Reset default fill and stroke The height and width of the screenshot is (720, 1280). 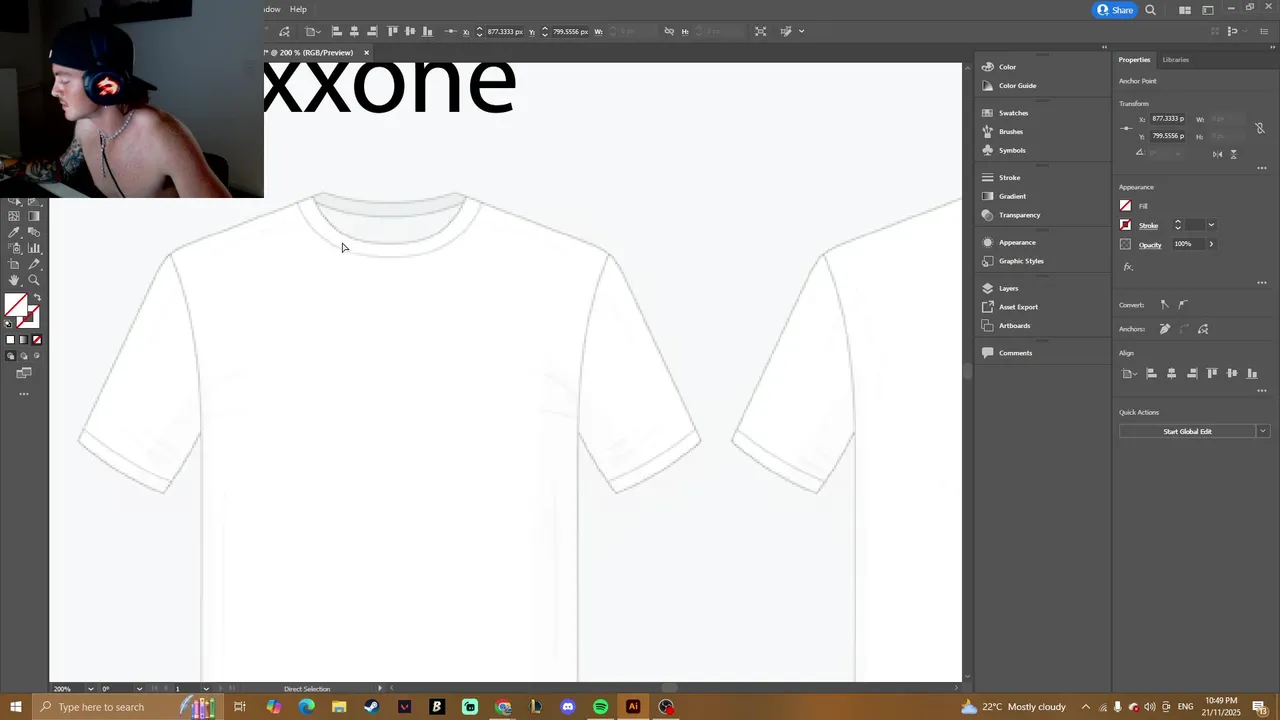[8, 323]
